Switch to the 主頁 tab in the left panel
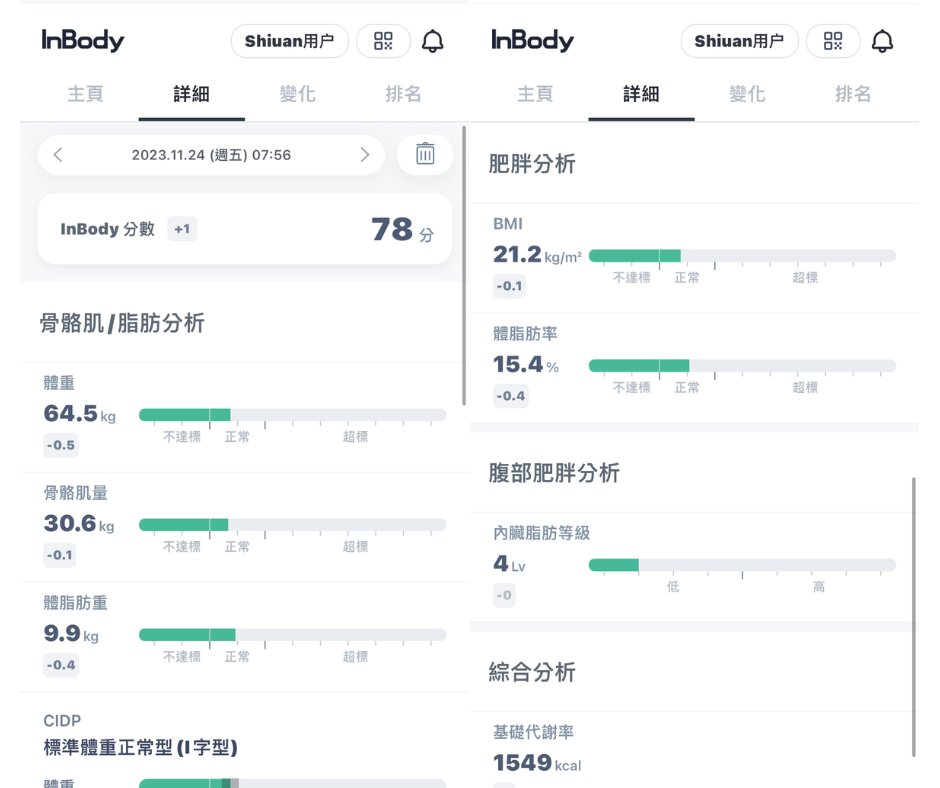Viewport: 940px width, 788px height. coord(85,94)
